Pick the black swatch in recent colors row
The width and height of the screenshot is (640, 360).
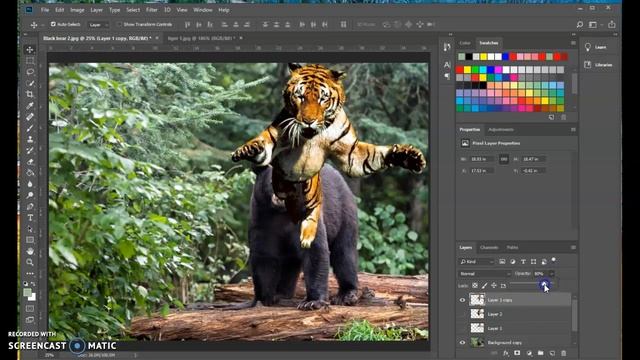469,56
